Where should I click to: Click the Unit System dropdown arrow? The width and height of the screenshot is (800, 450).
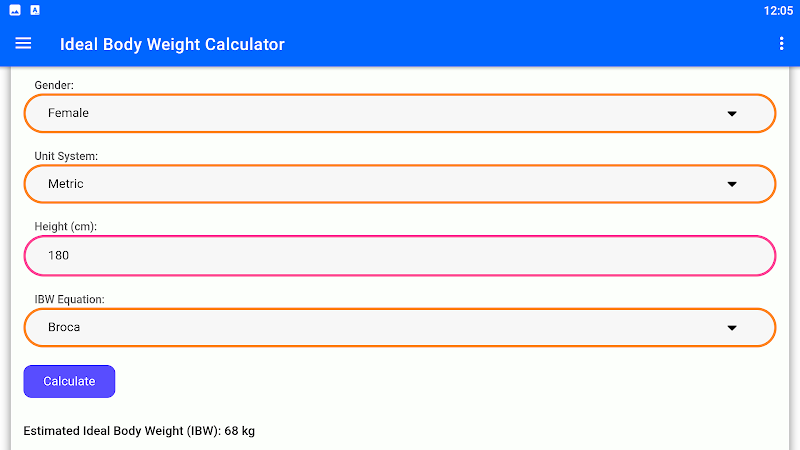point(732,185)
